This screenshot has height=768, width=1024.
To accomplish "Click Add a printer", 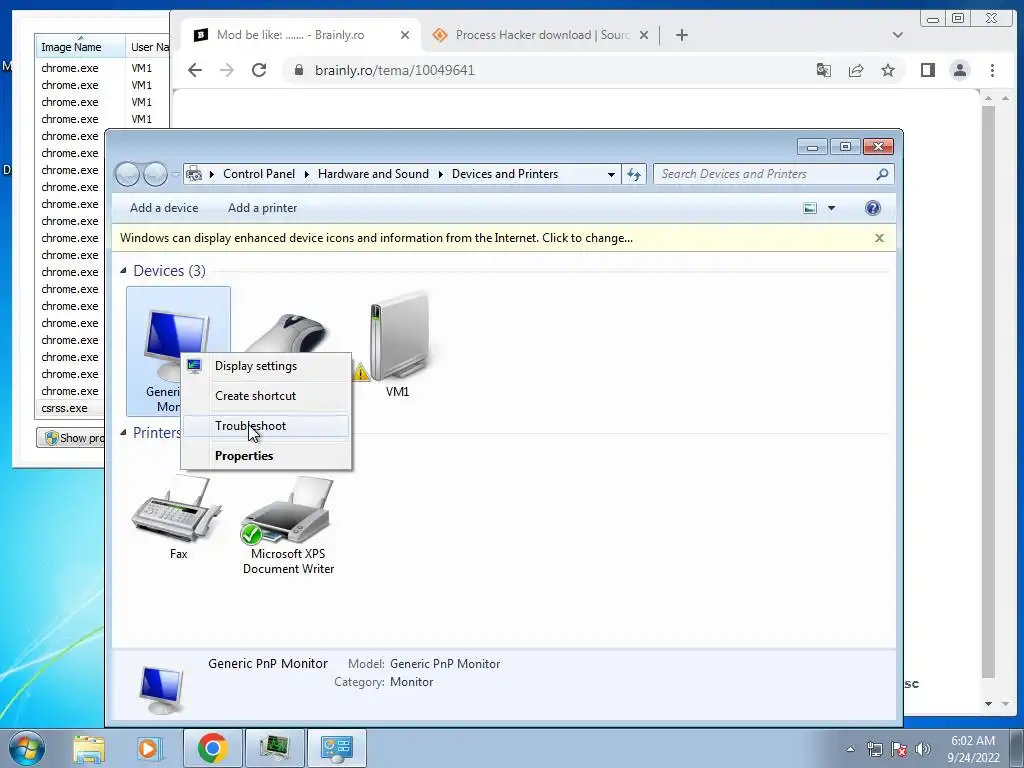I will pyautogui.click(x=263, y=208).
